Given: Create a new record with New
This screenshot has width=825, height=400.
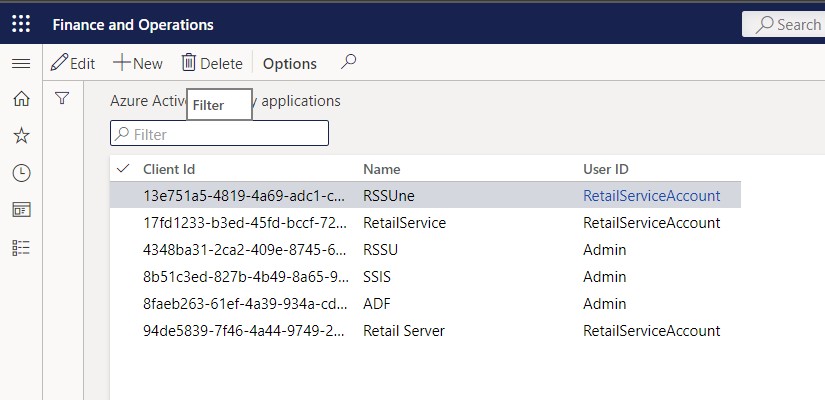Looking at the screenshot, I should pyautogui.click(x=138, y=63).
